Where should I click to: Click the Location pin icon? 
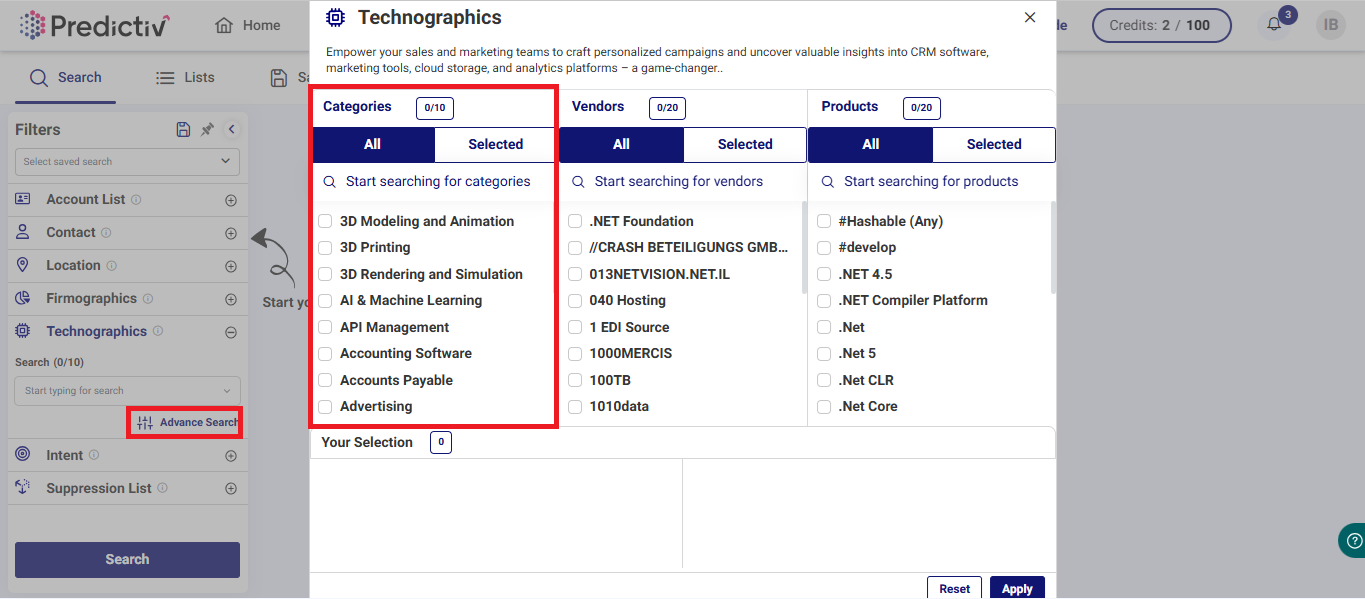(x=23, y=265)
